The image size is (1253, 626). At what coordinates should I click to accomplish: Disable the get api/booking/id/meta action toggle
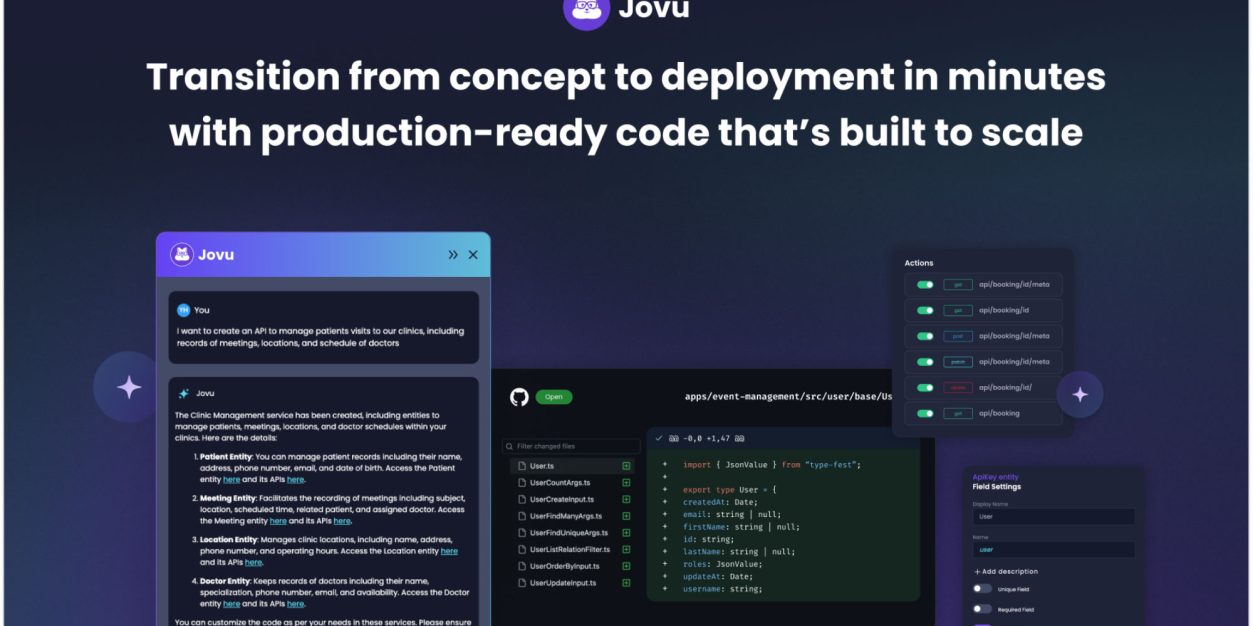(x=926, y=285)
